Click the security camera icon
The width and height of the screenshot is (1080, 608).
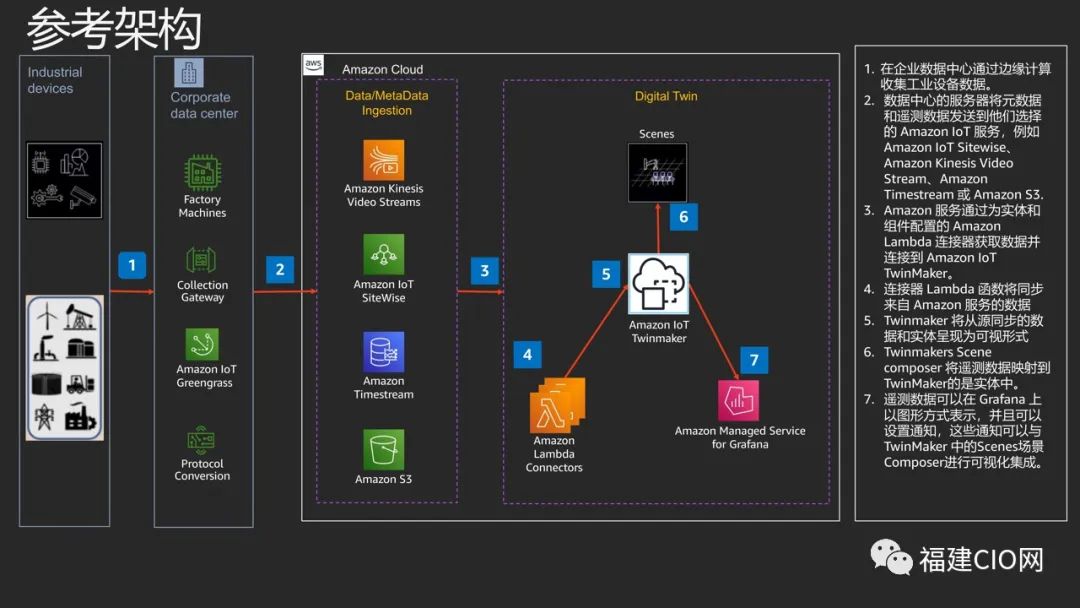83,197
